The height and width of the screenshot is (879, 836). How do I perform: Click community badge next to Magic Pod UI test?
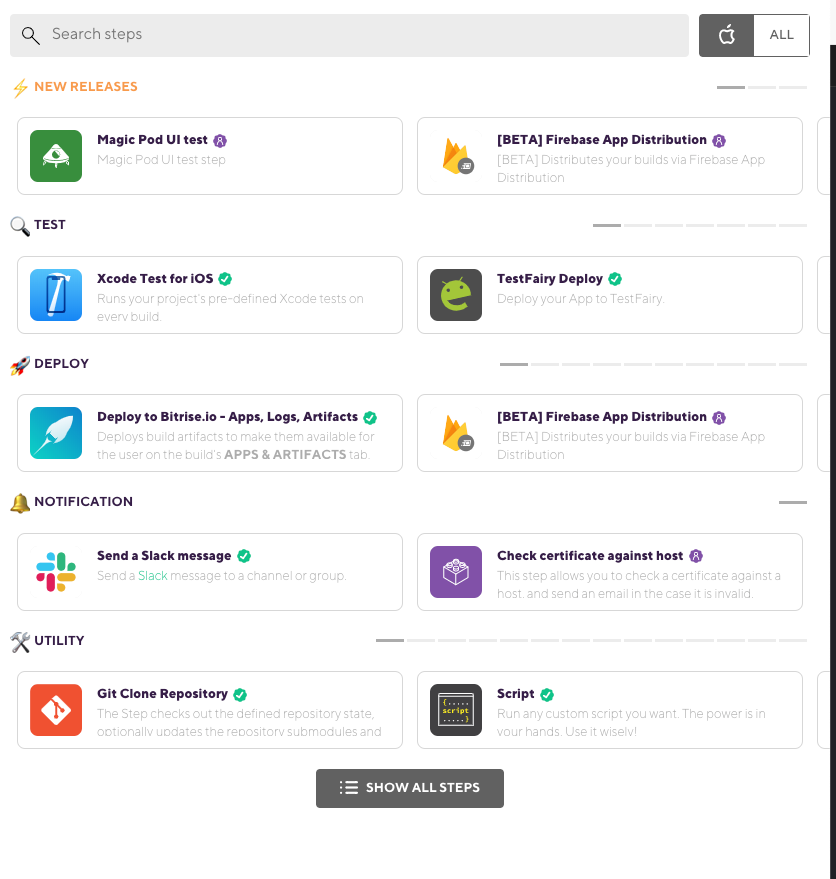(x=220, y=141)
